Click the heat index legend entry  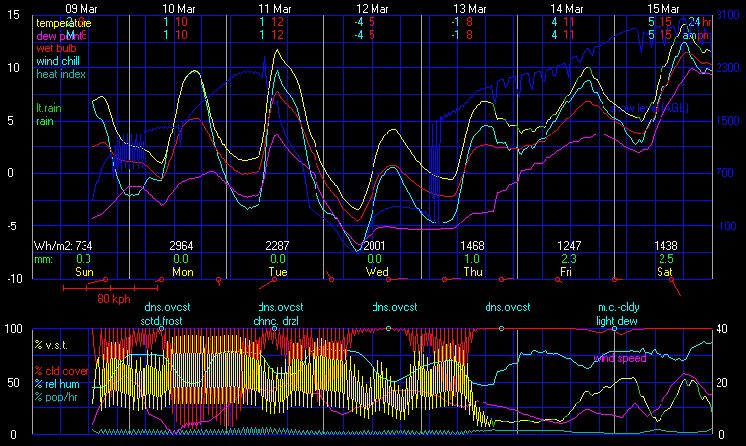coord(61,74)
